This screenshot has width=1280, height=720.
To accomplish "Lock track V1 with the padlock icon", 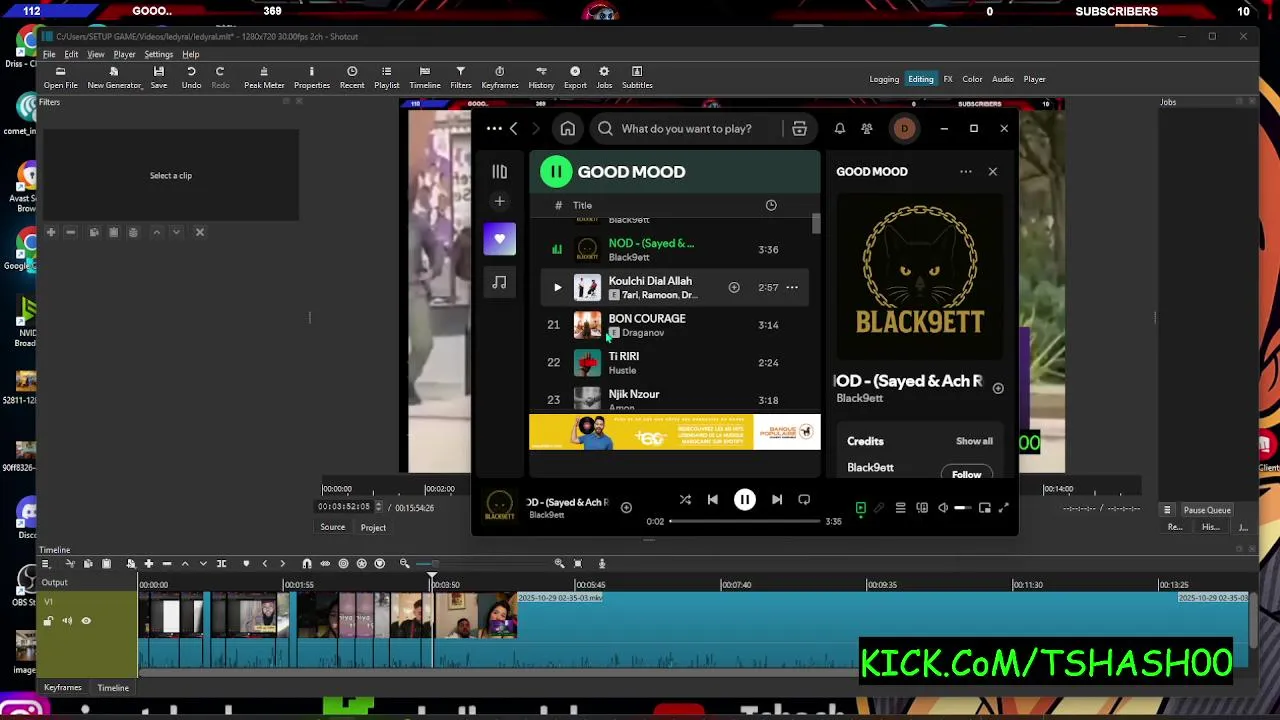I will pyautogui.click(x=48, y=621).
